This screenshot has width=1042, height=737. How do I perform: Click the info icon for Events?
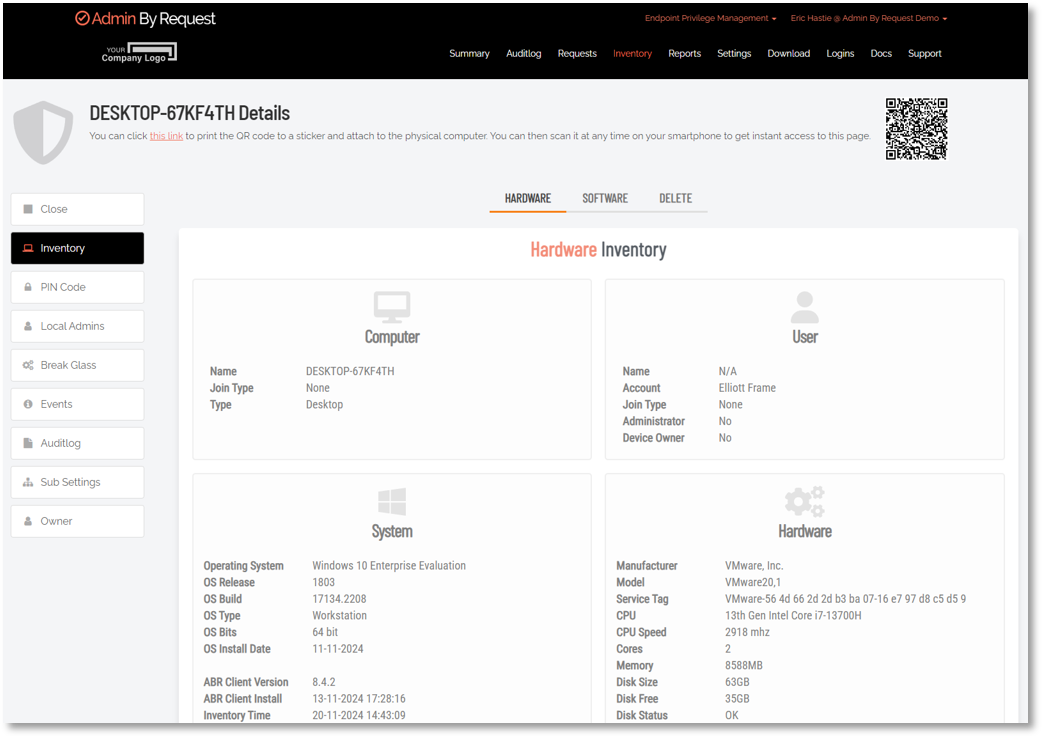(x=28, y=404)
